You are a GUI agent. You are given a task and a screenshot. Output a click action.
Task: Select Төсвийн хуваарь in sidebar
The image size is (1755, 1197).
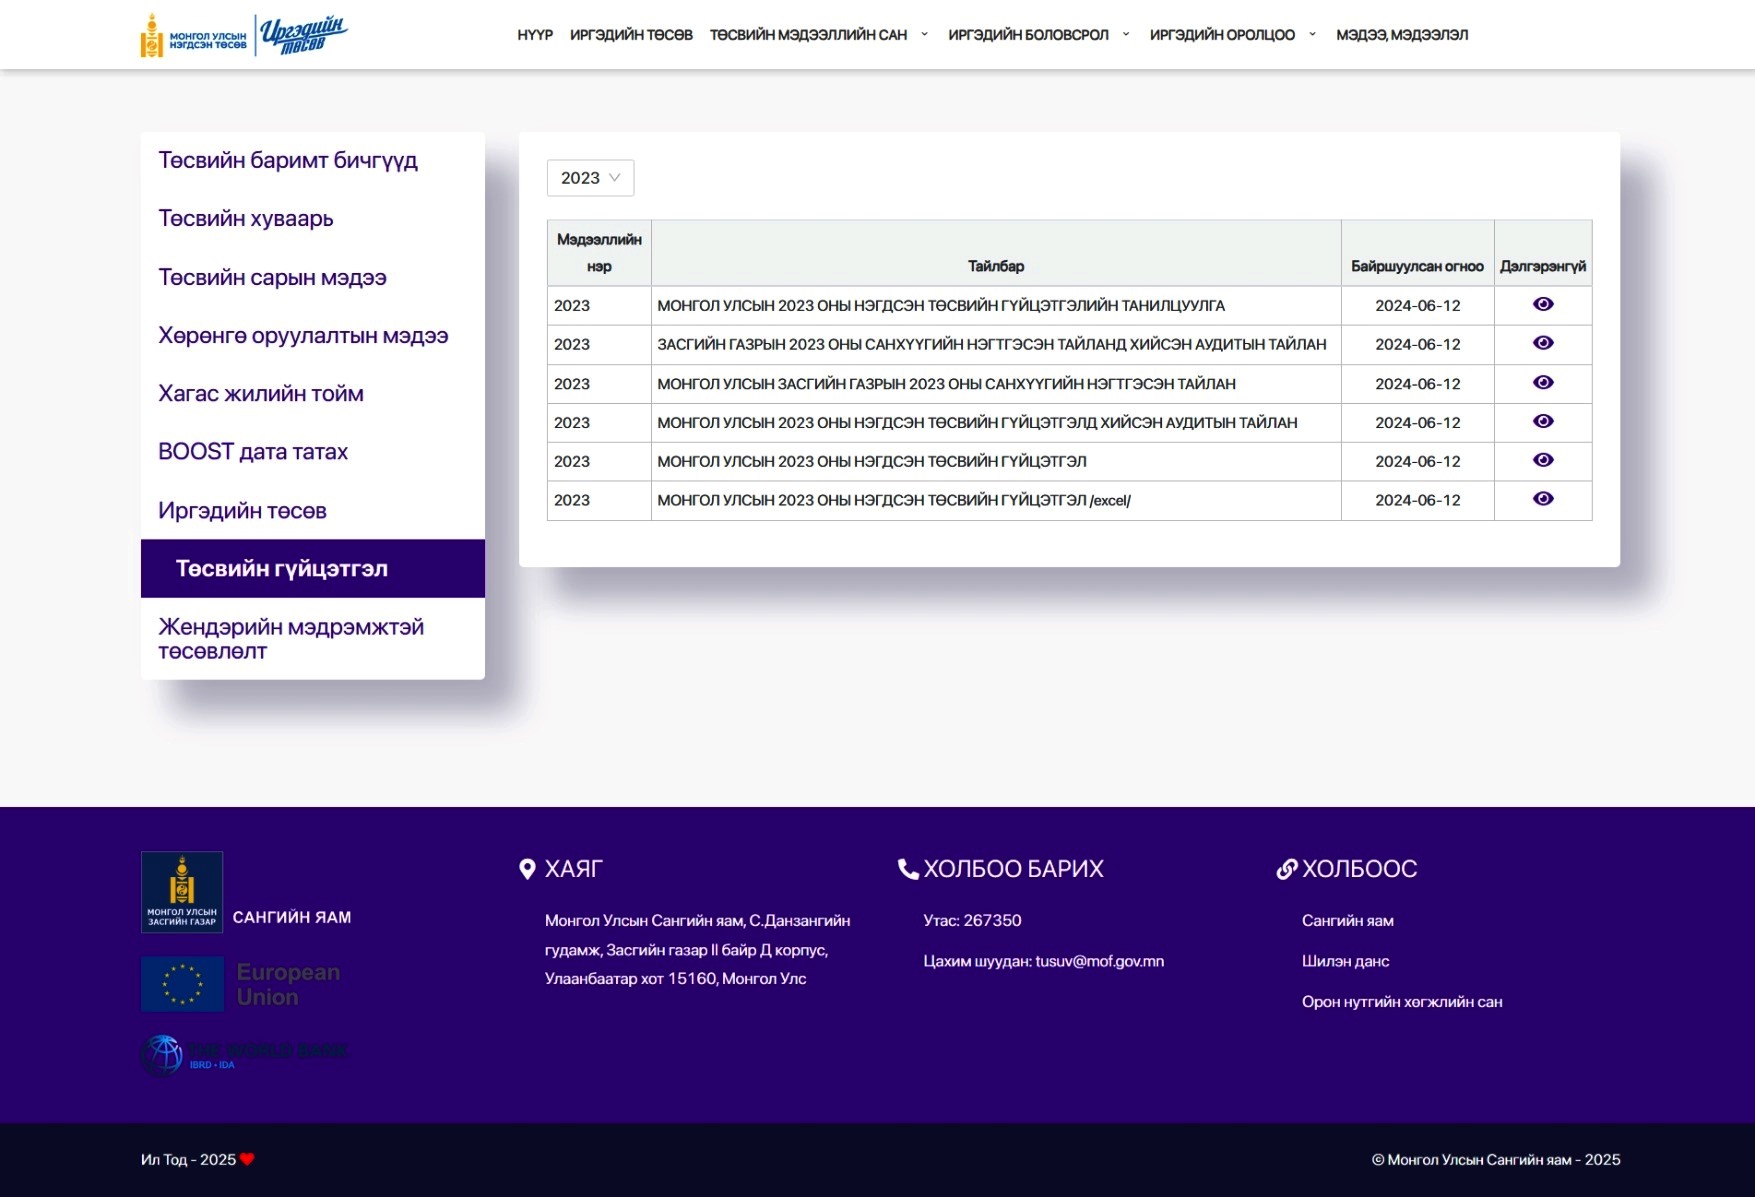[246, 219]
